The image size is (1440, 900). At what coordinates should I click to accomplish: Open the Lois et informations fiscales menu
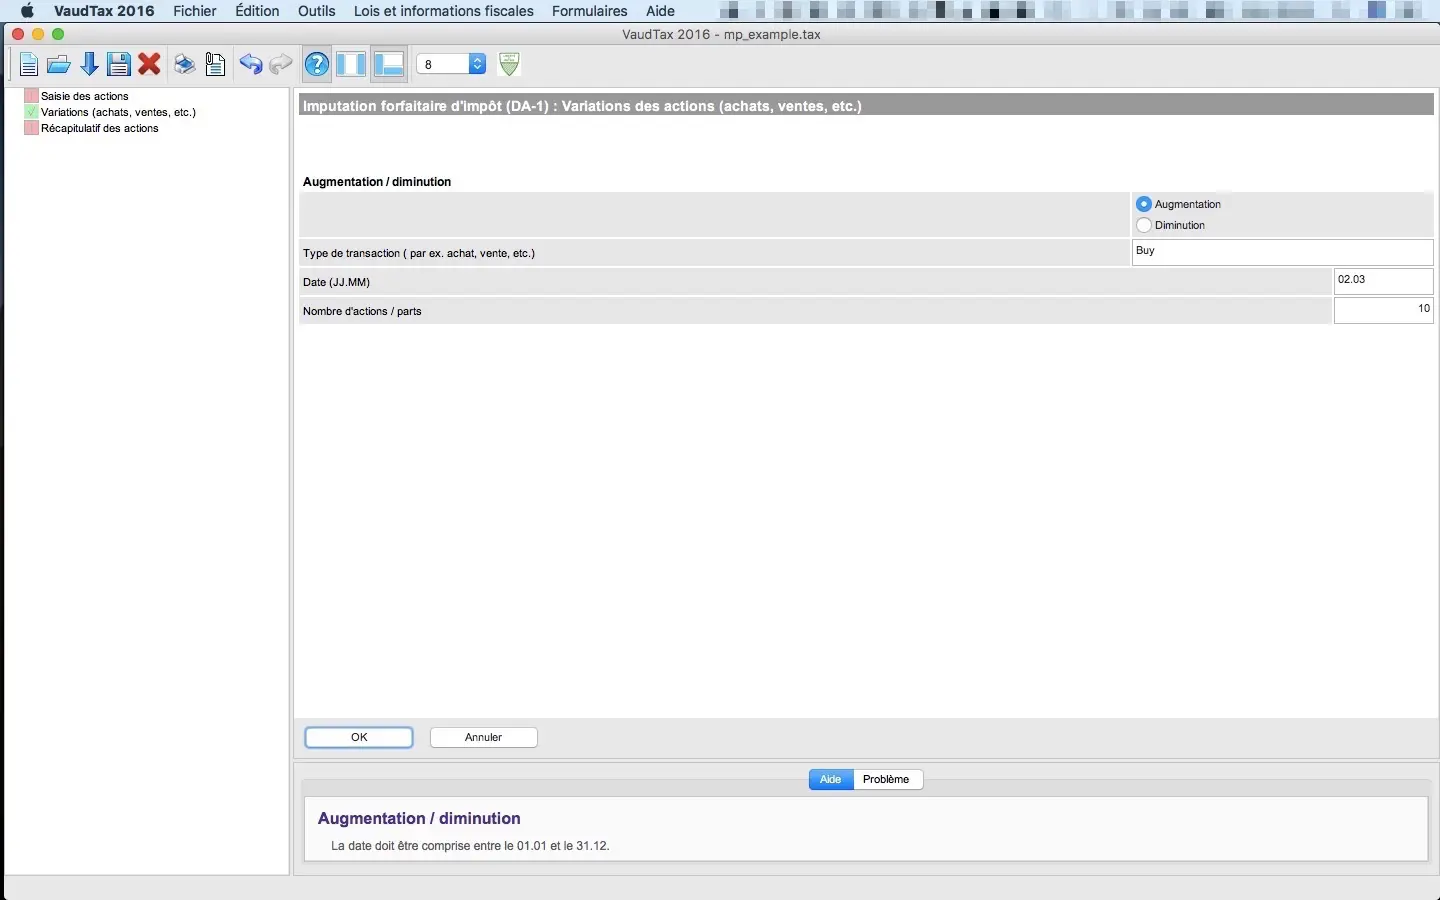pos(444,11)
